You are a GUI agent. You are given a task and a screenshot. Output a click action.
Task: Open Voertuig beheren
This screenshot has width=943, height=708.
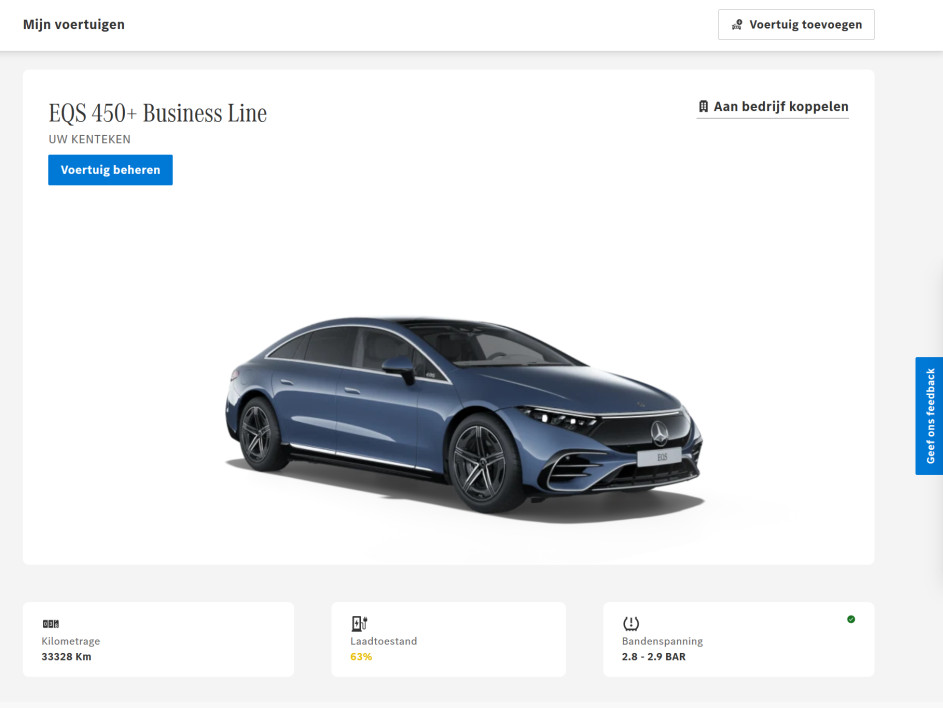[x=110, y=170]
